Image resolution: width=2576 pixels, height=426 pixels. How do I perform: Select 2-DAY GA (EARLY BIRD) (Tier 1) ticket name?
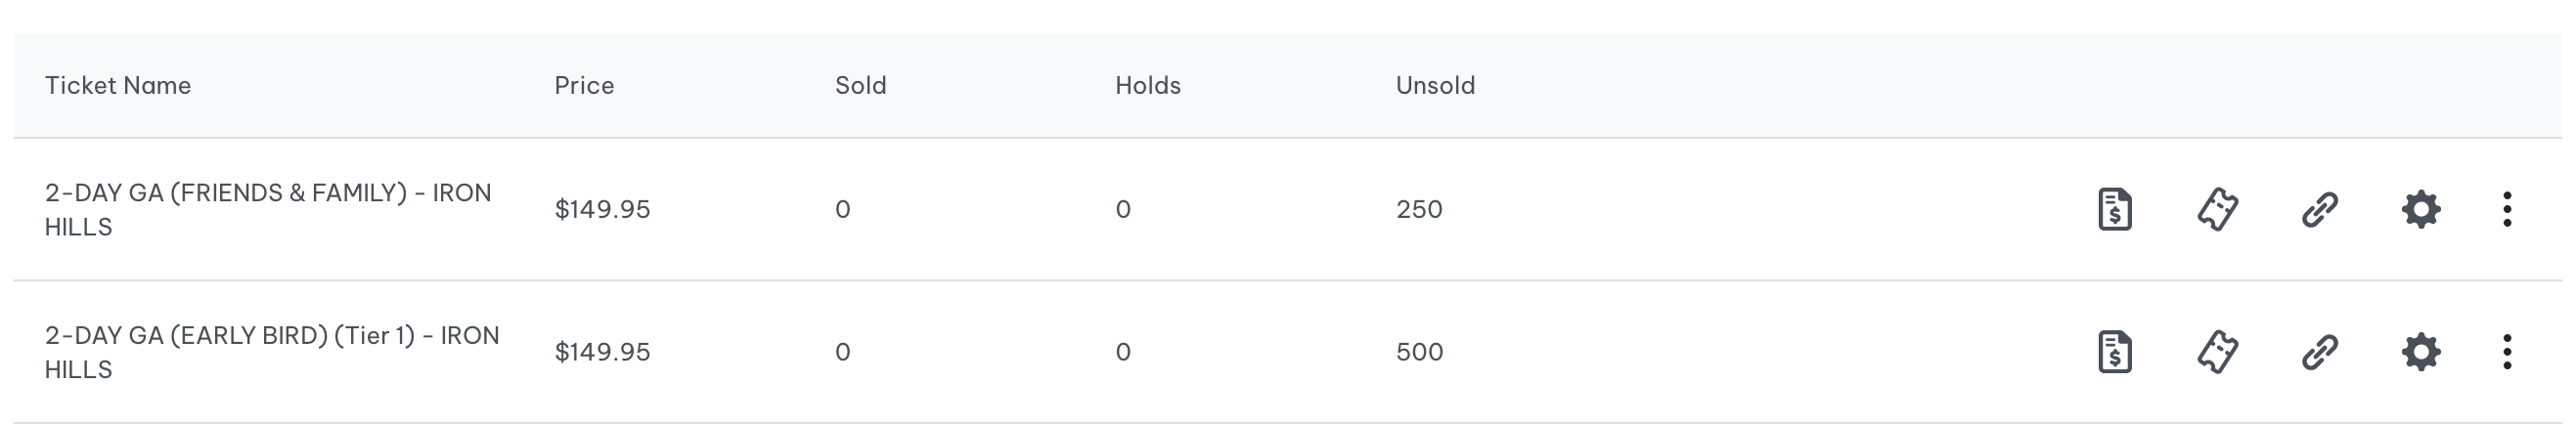(x=272, y=352)
